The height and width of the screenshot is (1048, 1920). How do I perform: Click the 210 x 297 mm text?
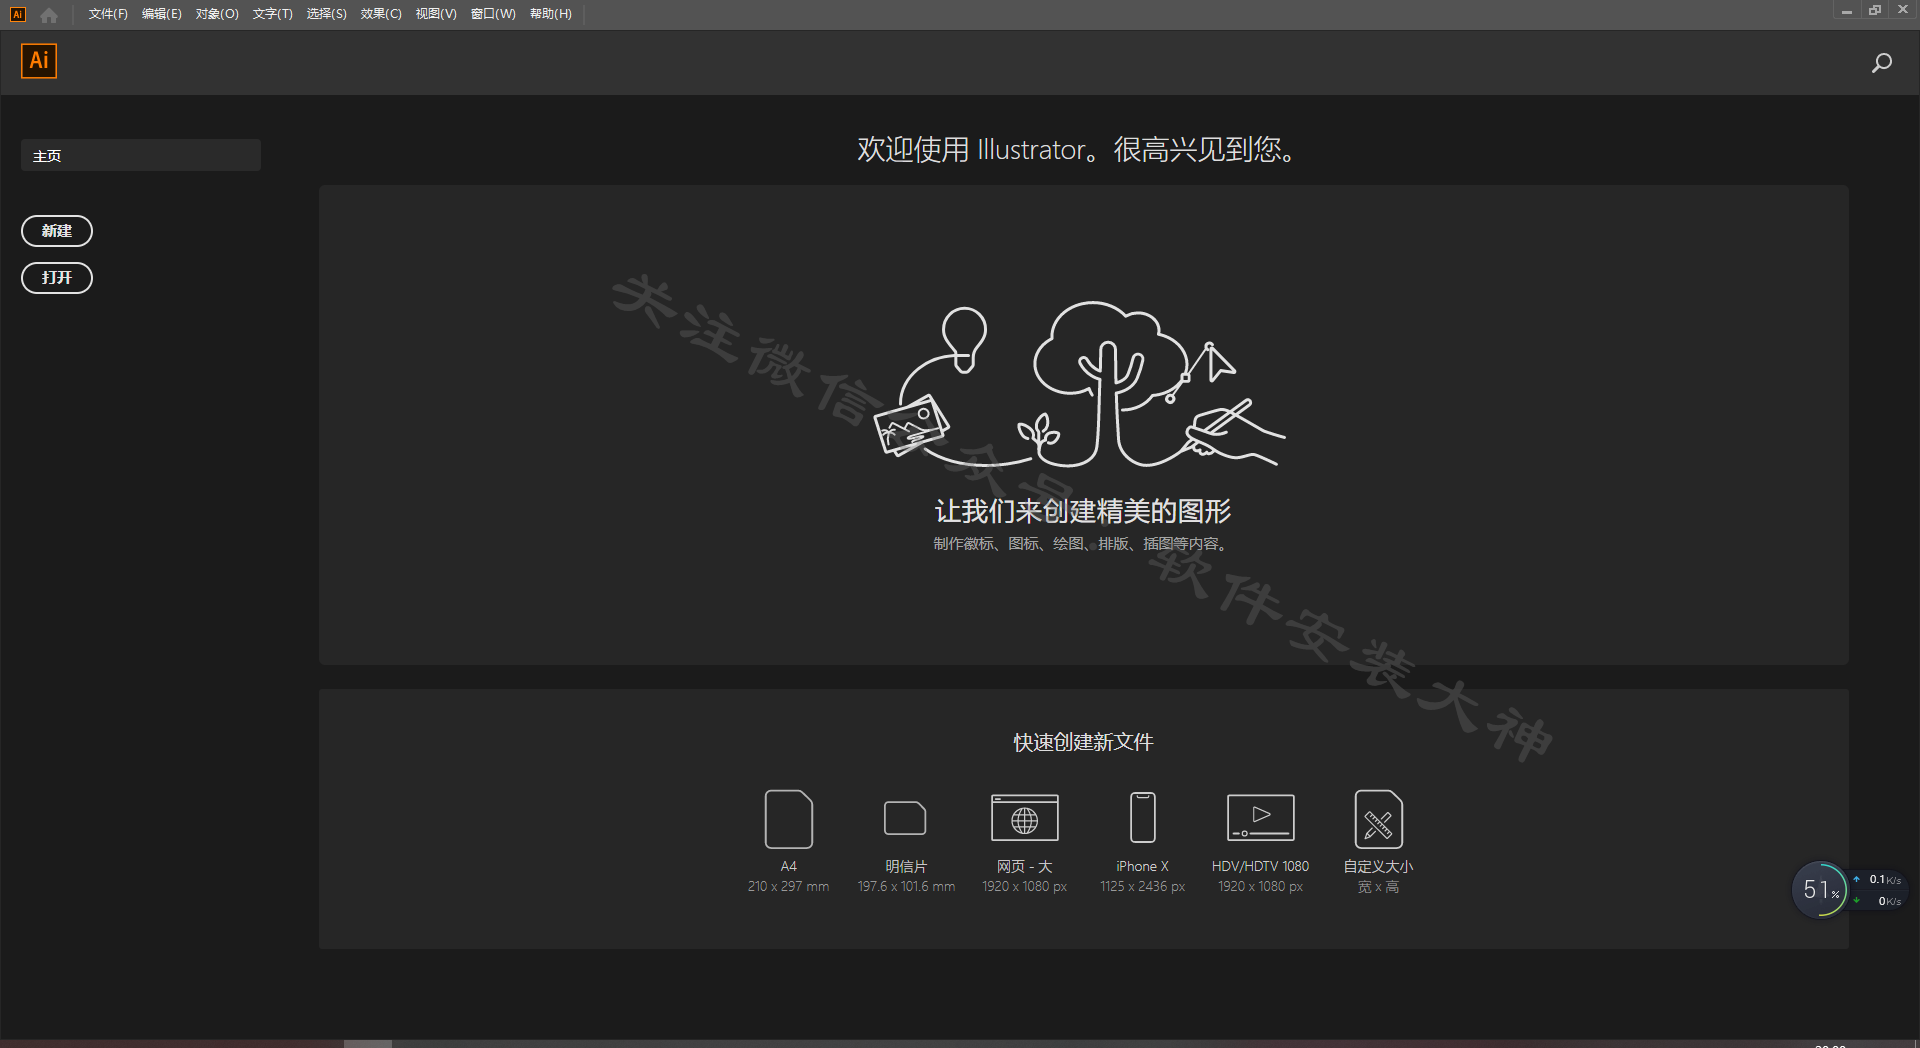point(788,887)
